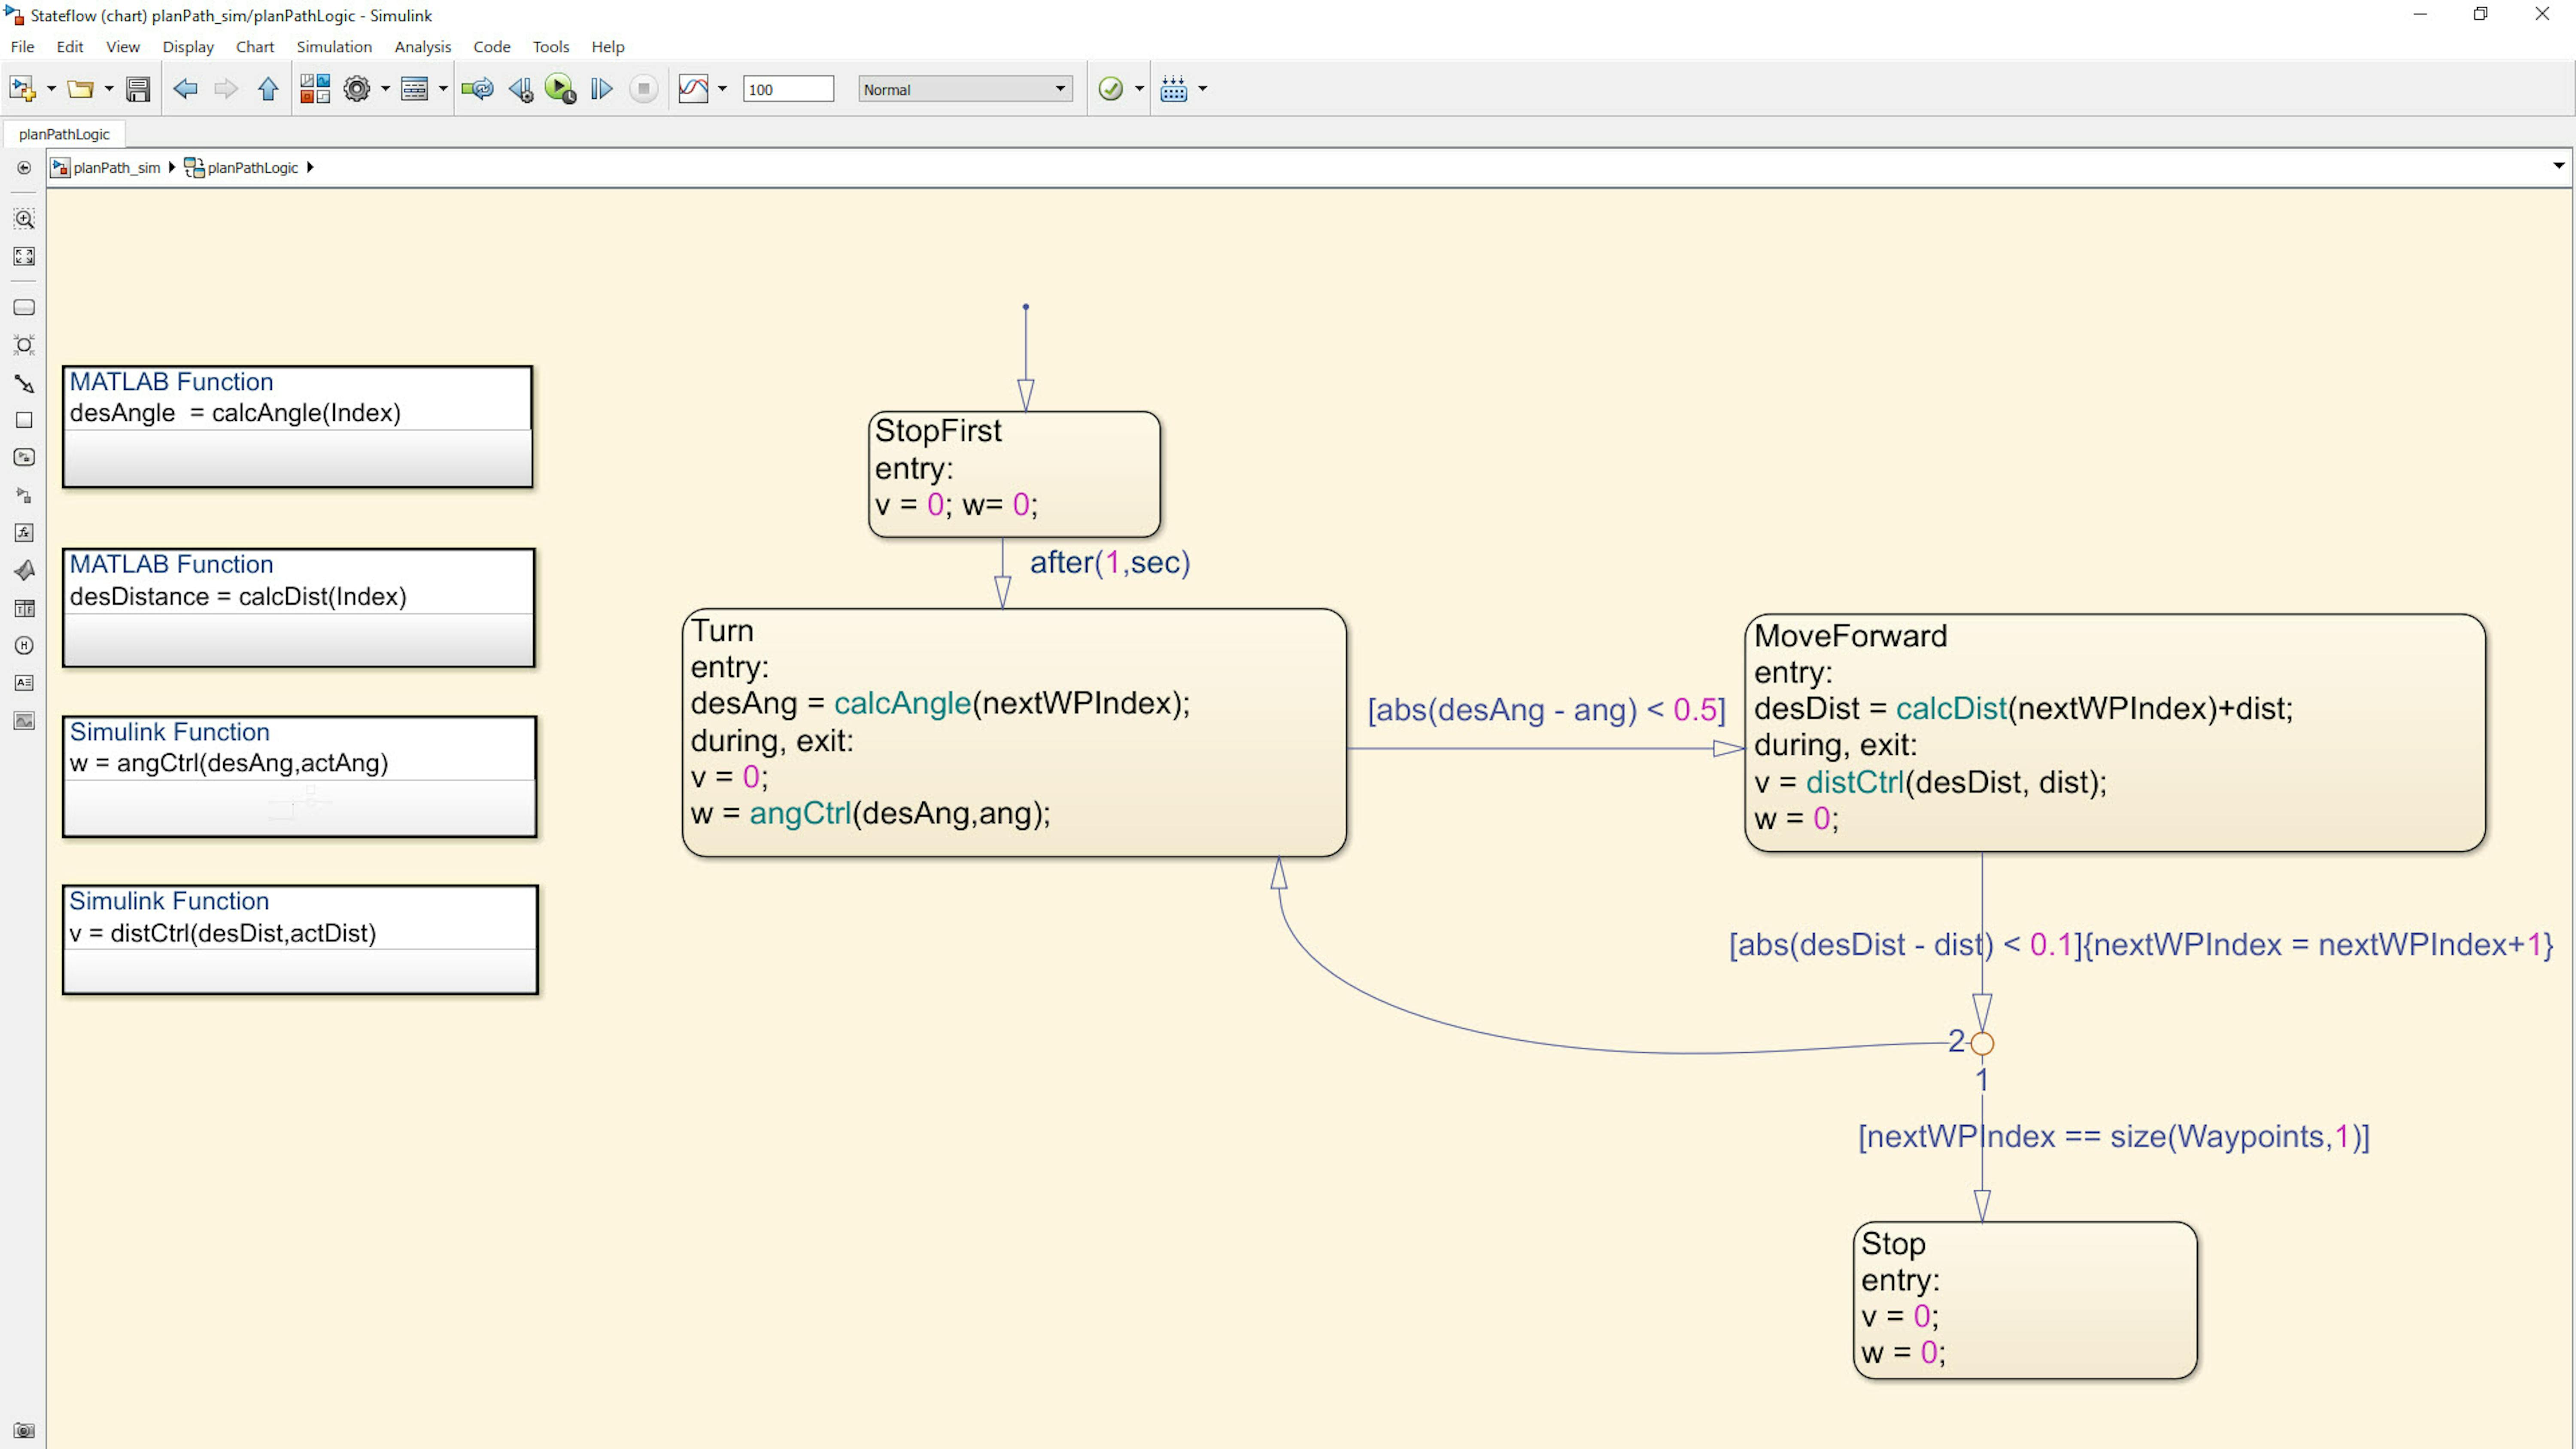Viewport: 2576px width, 1449px height.
Task: Click the Update Diagram green loop icon
Action: (477, 89)
